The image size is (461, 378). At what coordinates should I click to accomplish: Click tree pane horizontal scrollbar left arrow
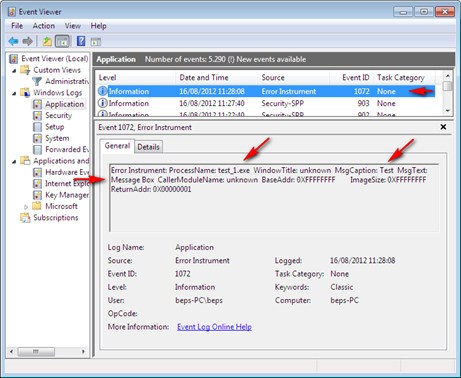[12, 352]
